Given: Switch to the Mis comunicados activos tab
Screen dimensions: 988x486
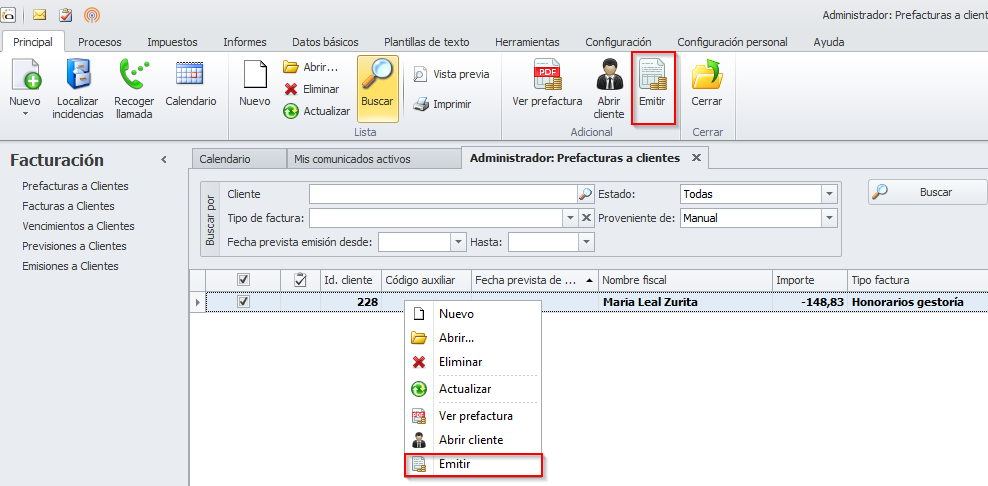Looking at the screenshot, I should [373, 159].
